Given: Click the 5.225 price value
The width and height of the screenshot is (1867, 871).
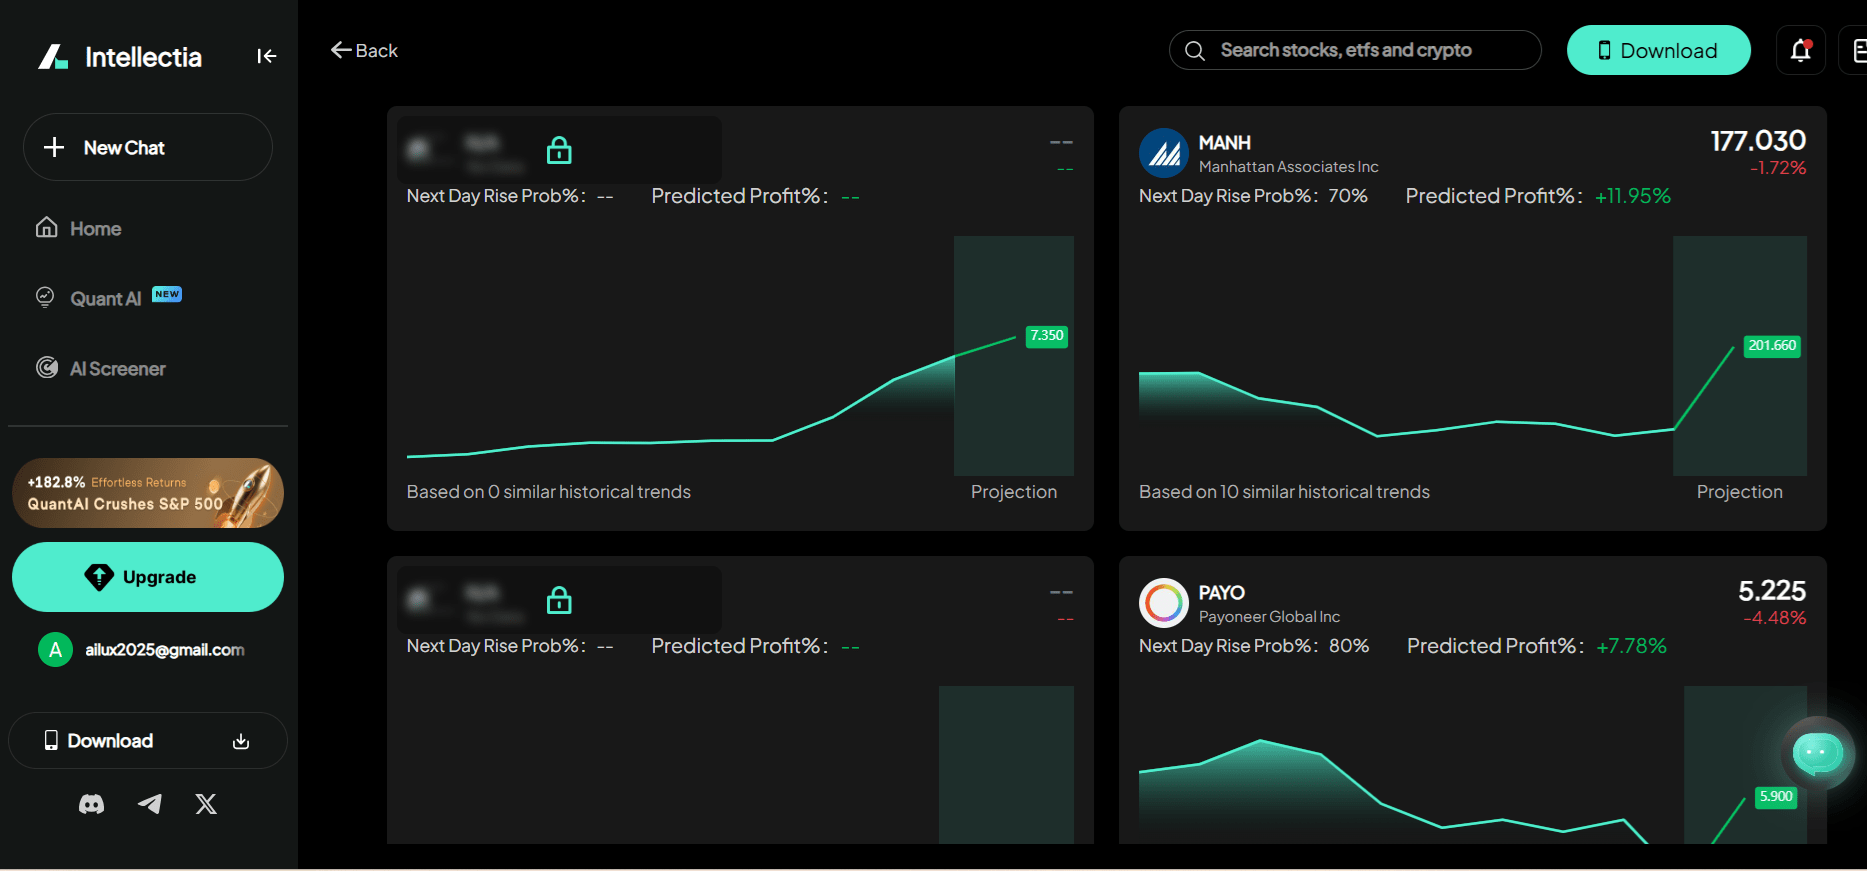Looking at the screenshot, I should pos(1772,591).
